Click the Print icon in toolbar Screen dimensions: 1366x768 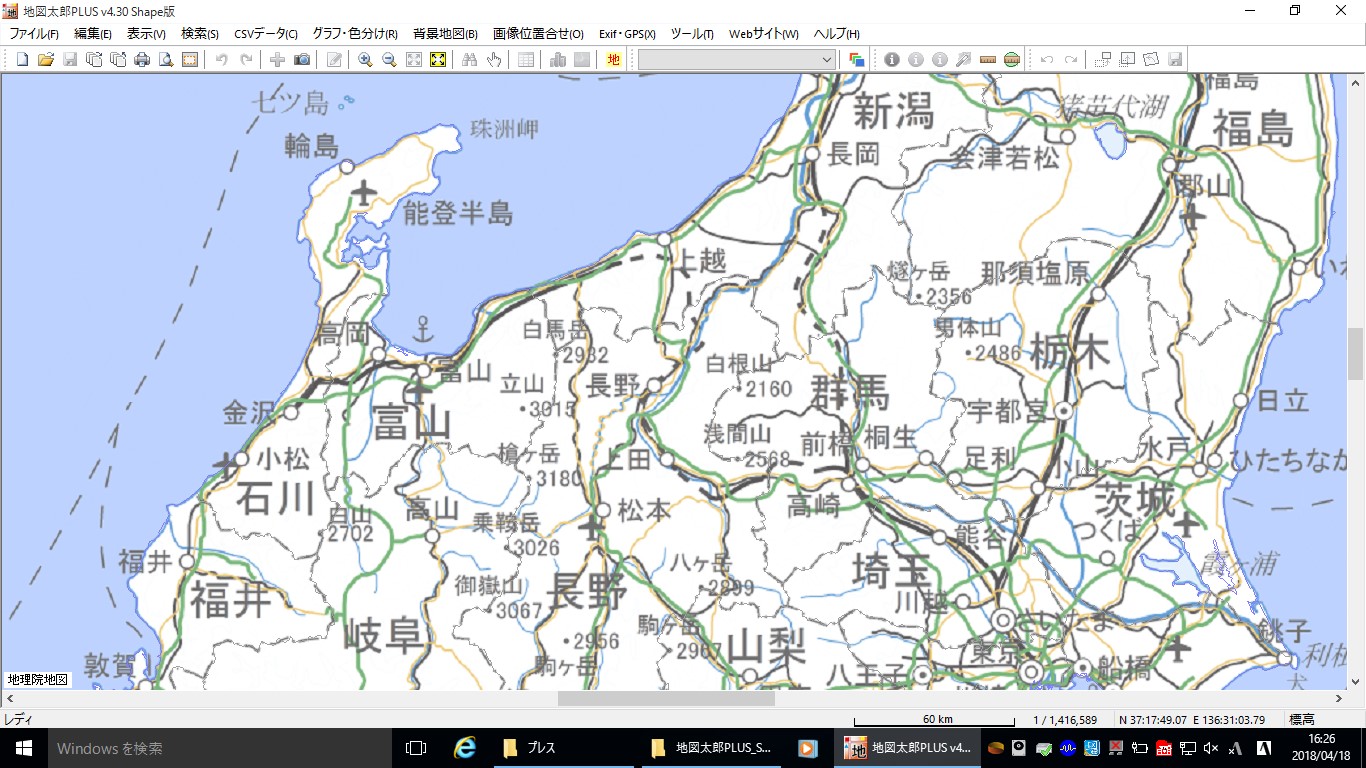point(142,60)
